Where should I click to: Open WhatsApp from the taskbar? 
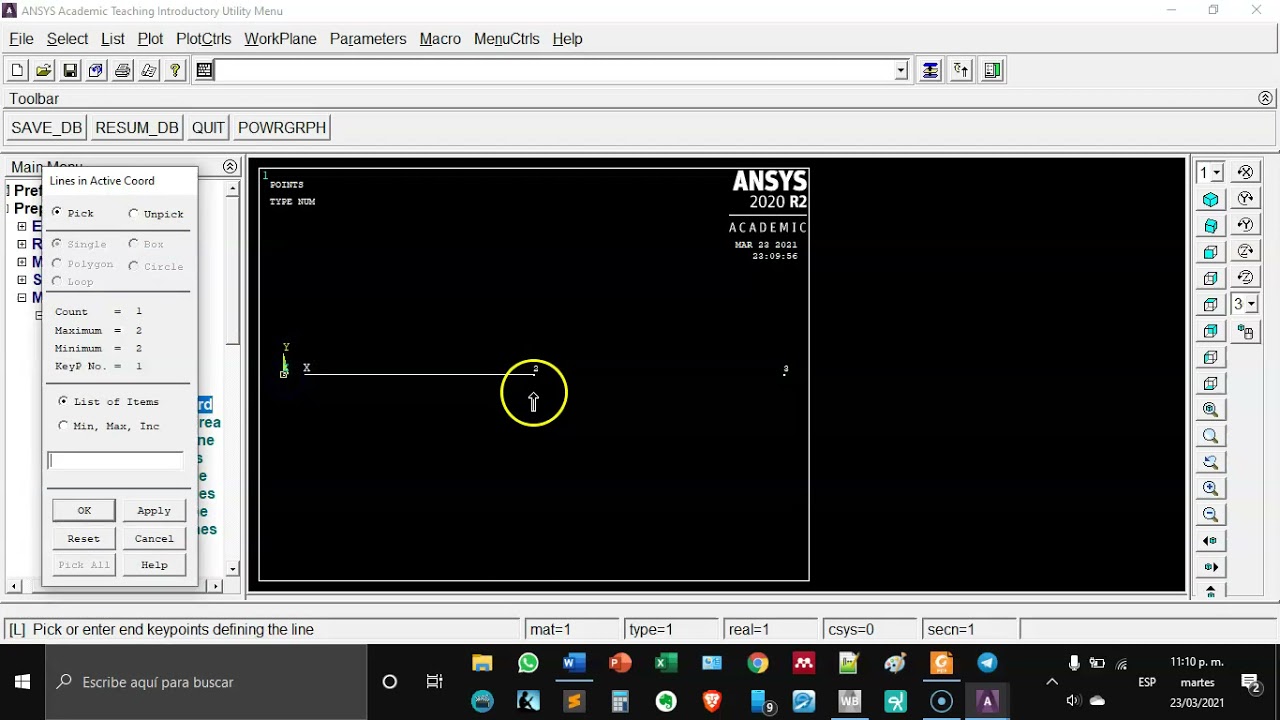coord(528,663)
